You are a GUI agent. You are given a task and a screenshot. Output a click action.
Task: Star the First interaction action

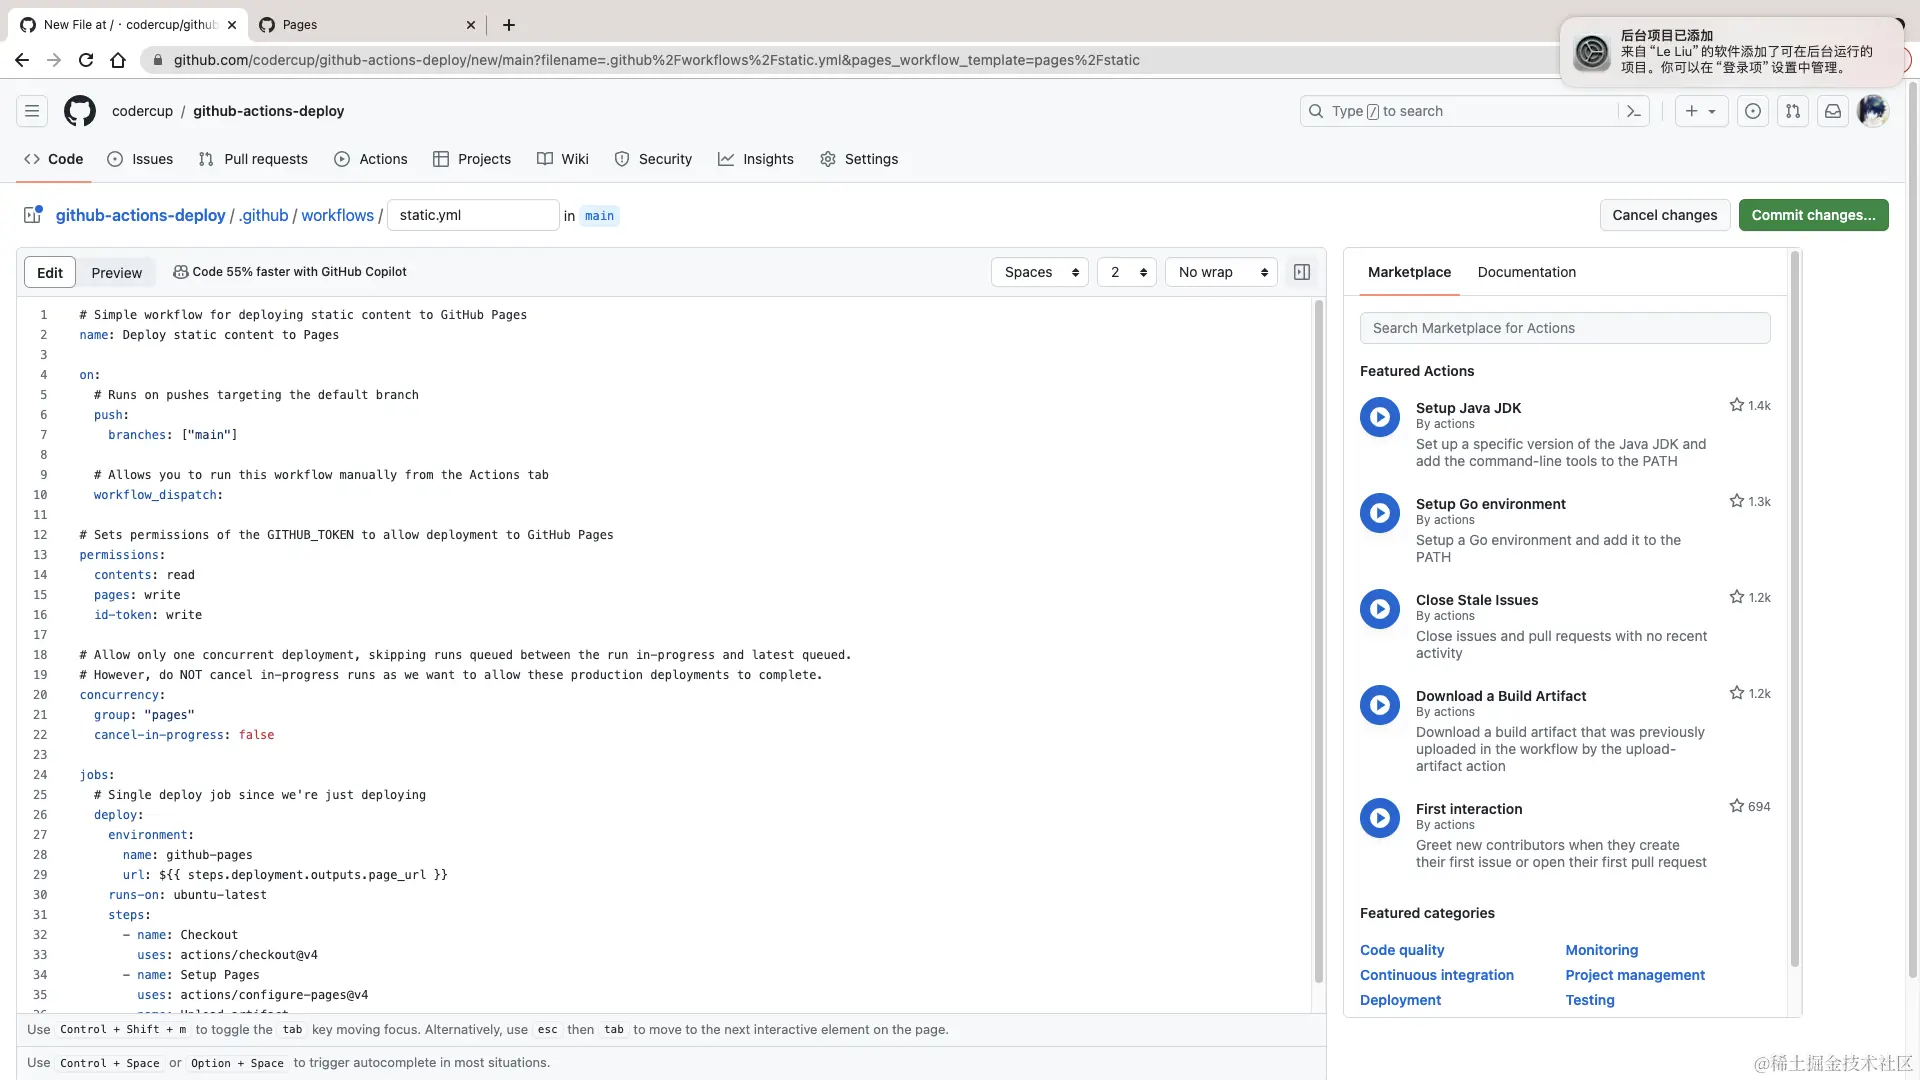[1737, 806]
